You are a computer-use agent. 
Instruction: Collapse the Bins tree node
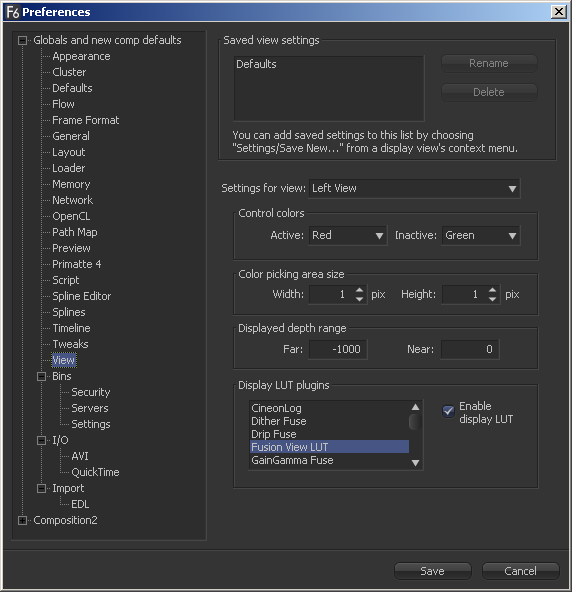[x=42, y=376]
